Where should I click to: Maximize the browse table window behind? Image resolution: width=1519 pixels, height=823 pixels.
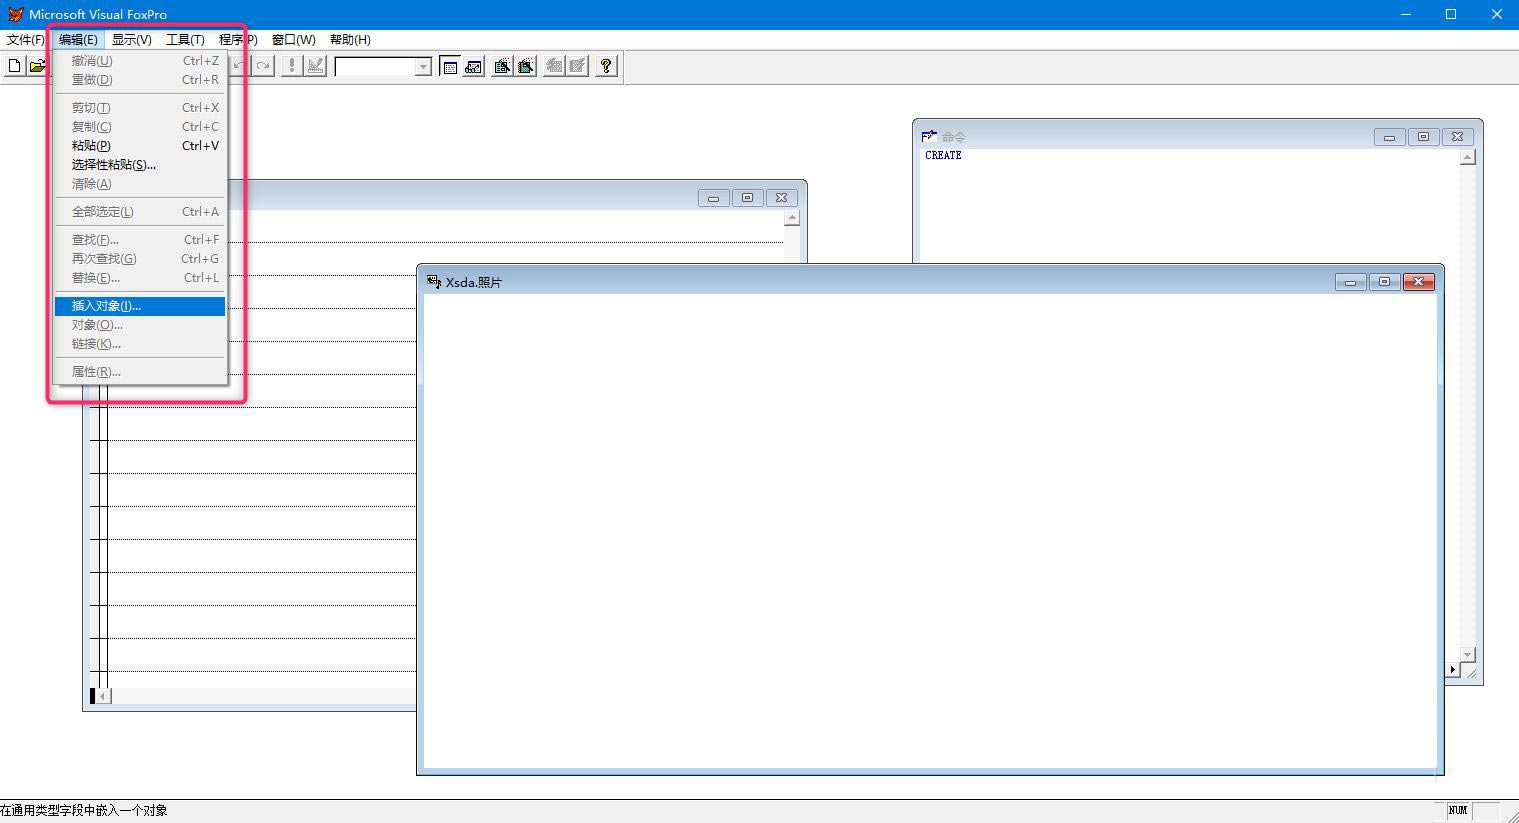[x=747, y=198]
